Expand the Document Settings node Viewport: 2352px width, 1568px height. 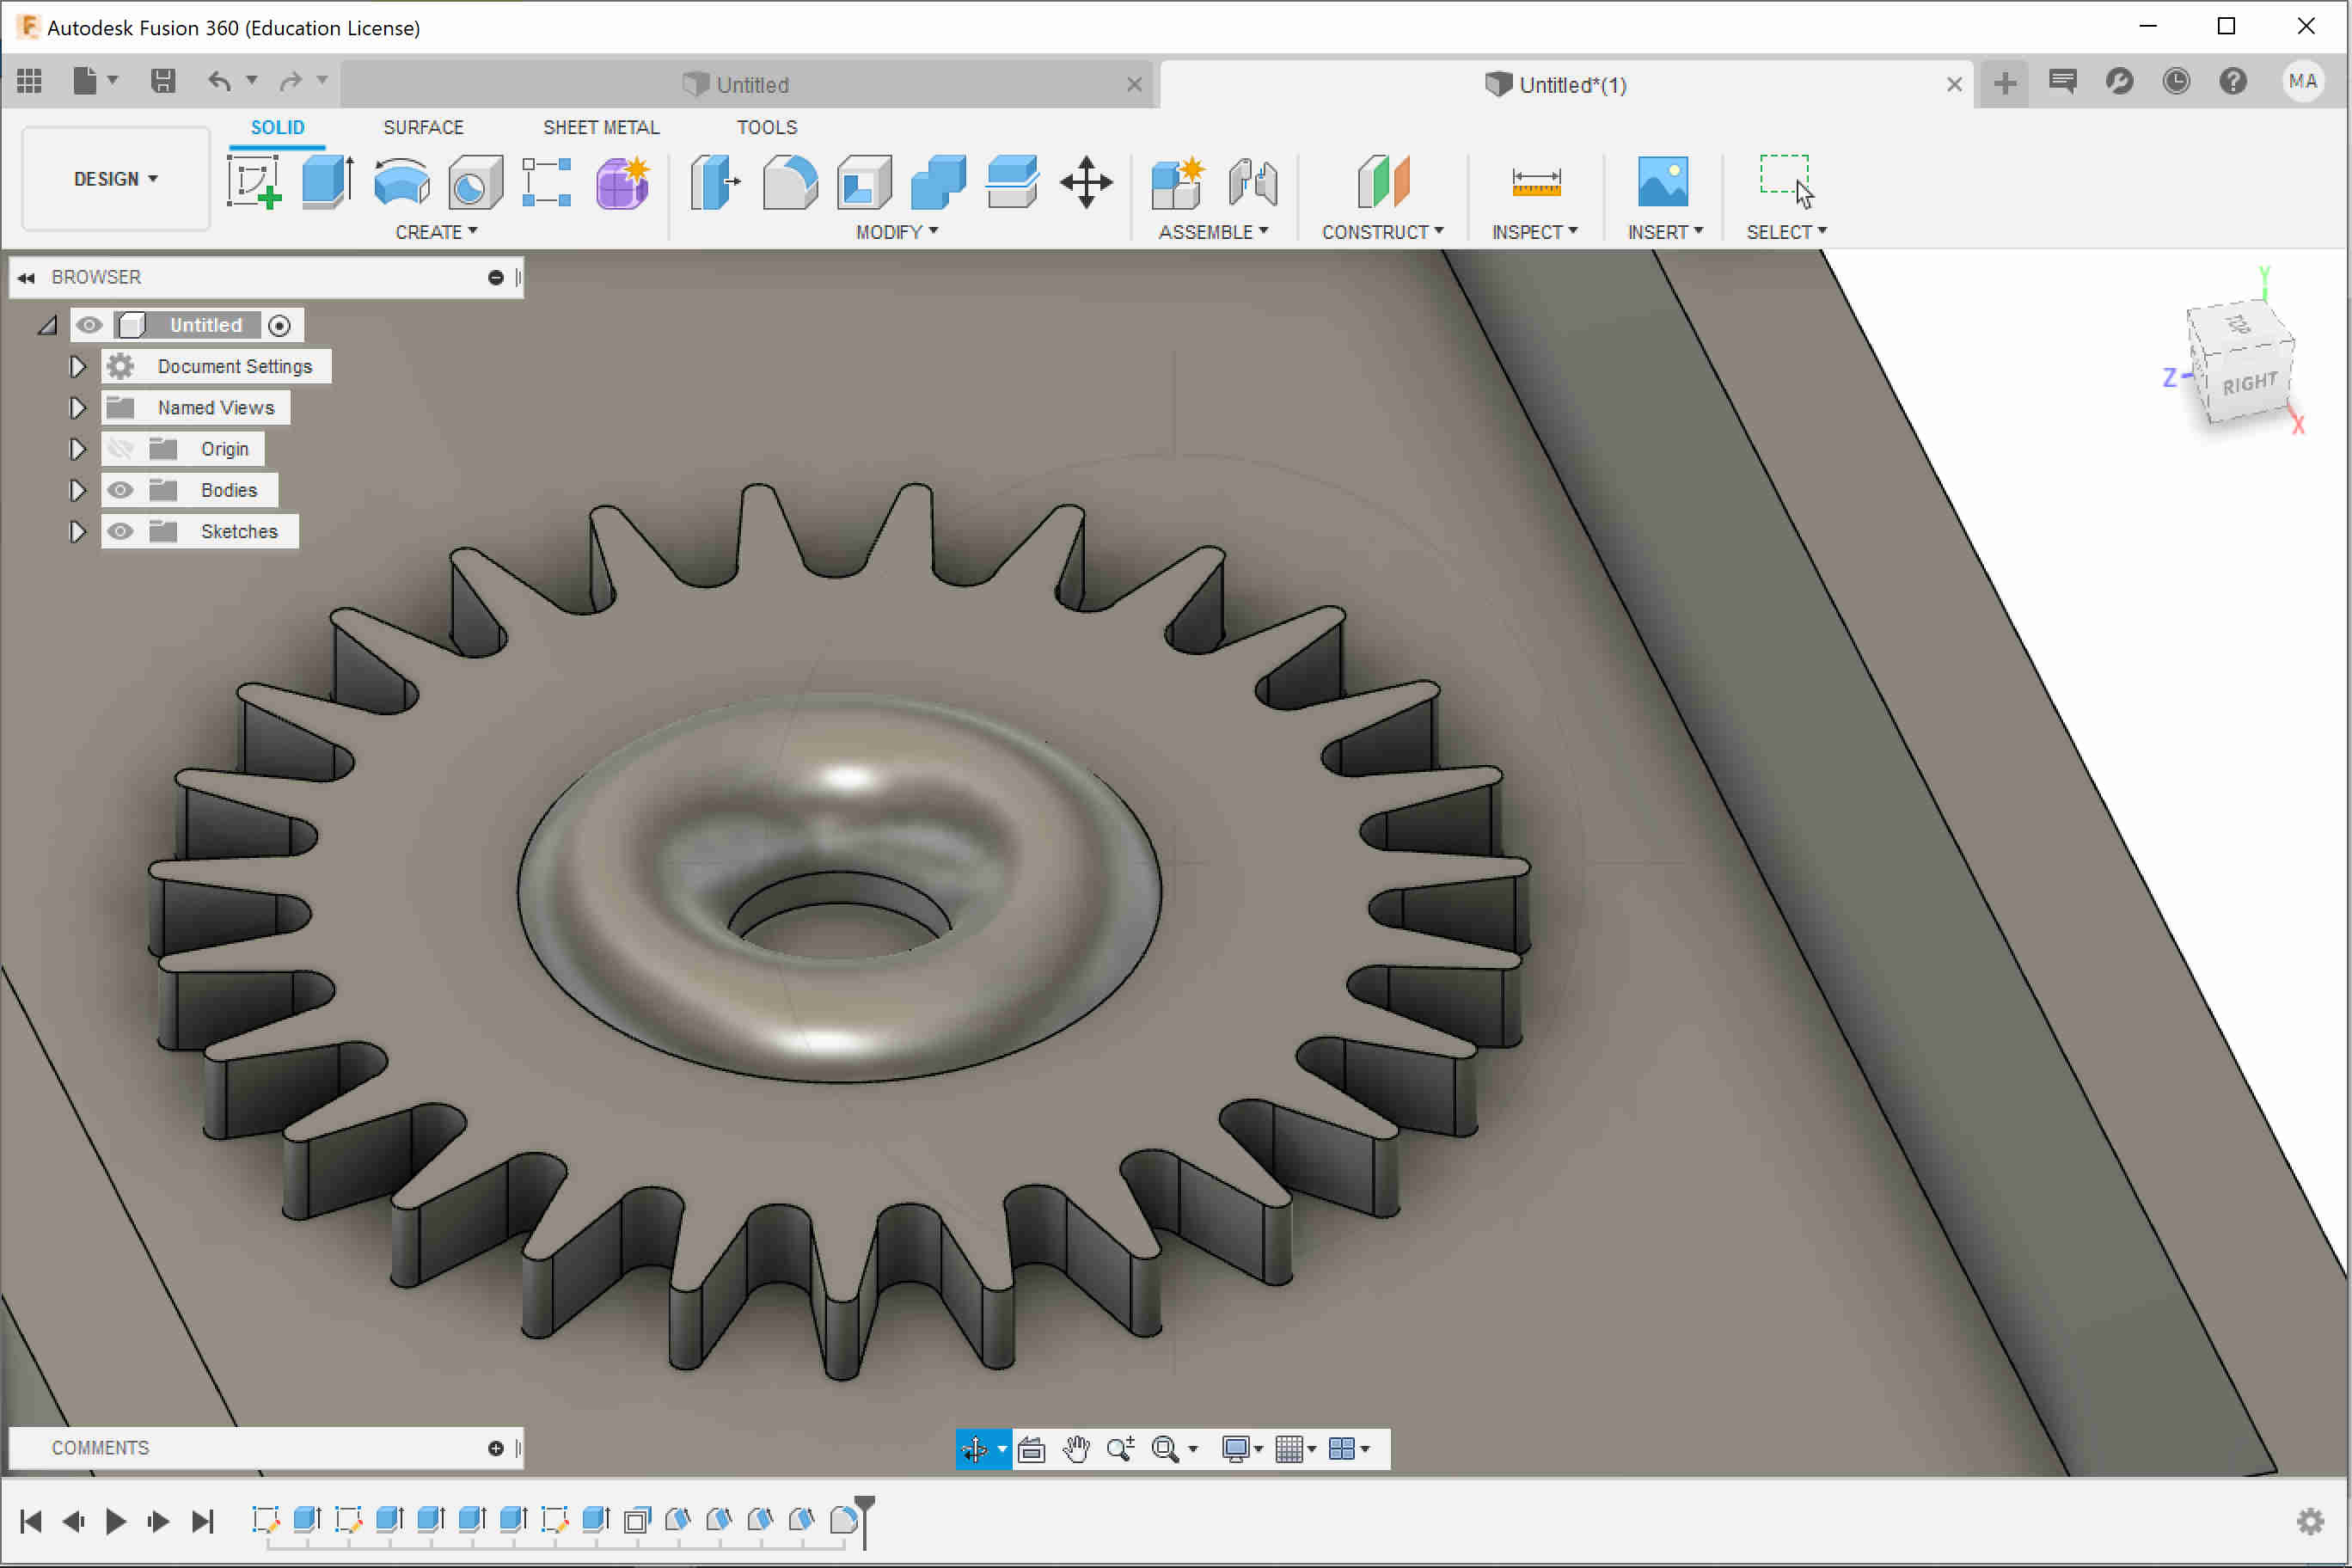click(x=77, y=367)
